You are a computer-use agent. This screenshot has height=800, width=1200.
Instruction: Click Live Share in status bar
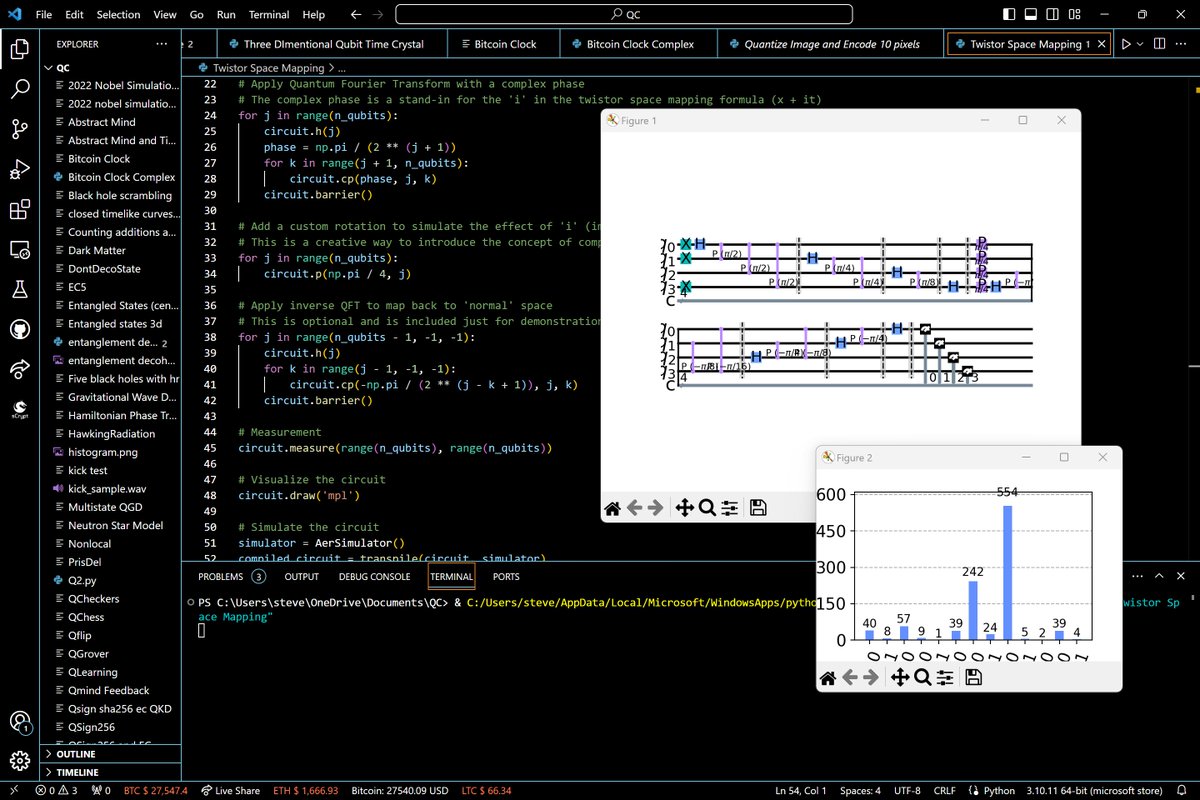coord(231,791)
